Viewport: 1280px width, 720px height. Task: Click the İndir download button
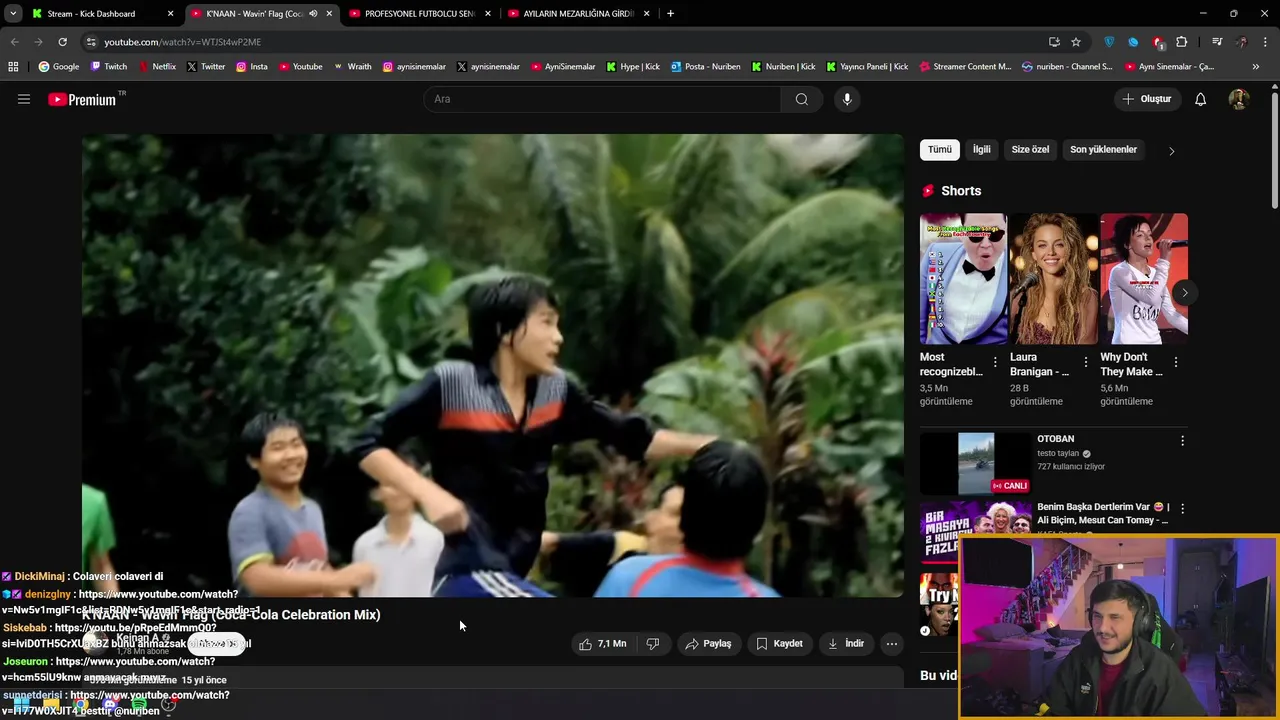pos(846,644)
